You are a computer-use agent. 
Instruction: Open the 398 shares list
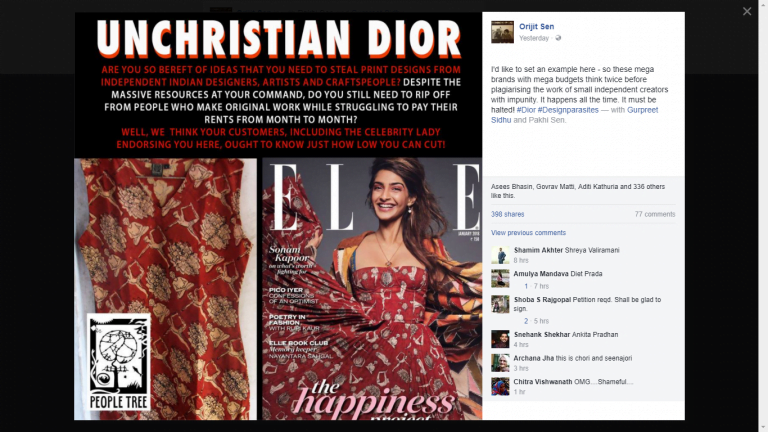pyautogui.click(x=507, y=214)
